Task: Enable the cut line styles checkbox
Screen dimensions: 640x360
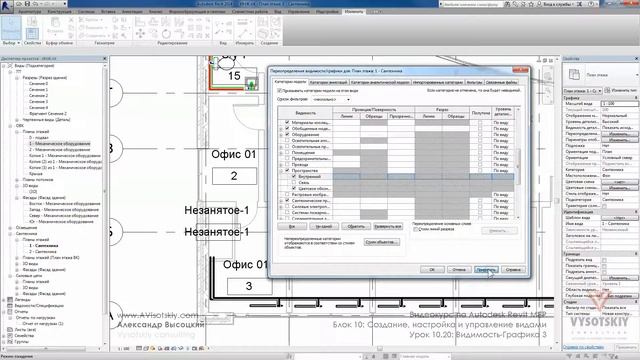Action: pos(416,229)
